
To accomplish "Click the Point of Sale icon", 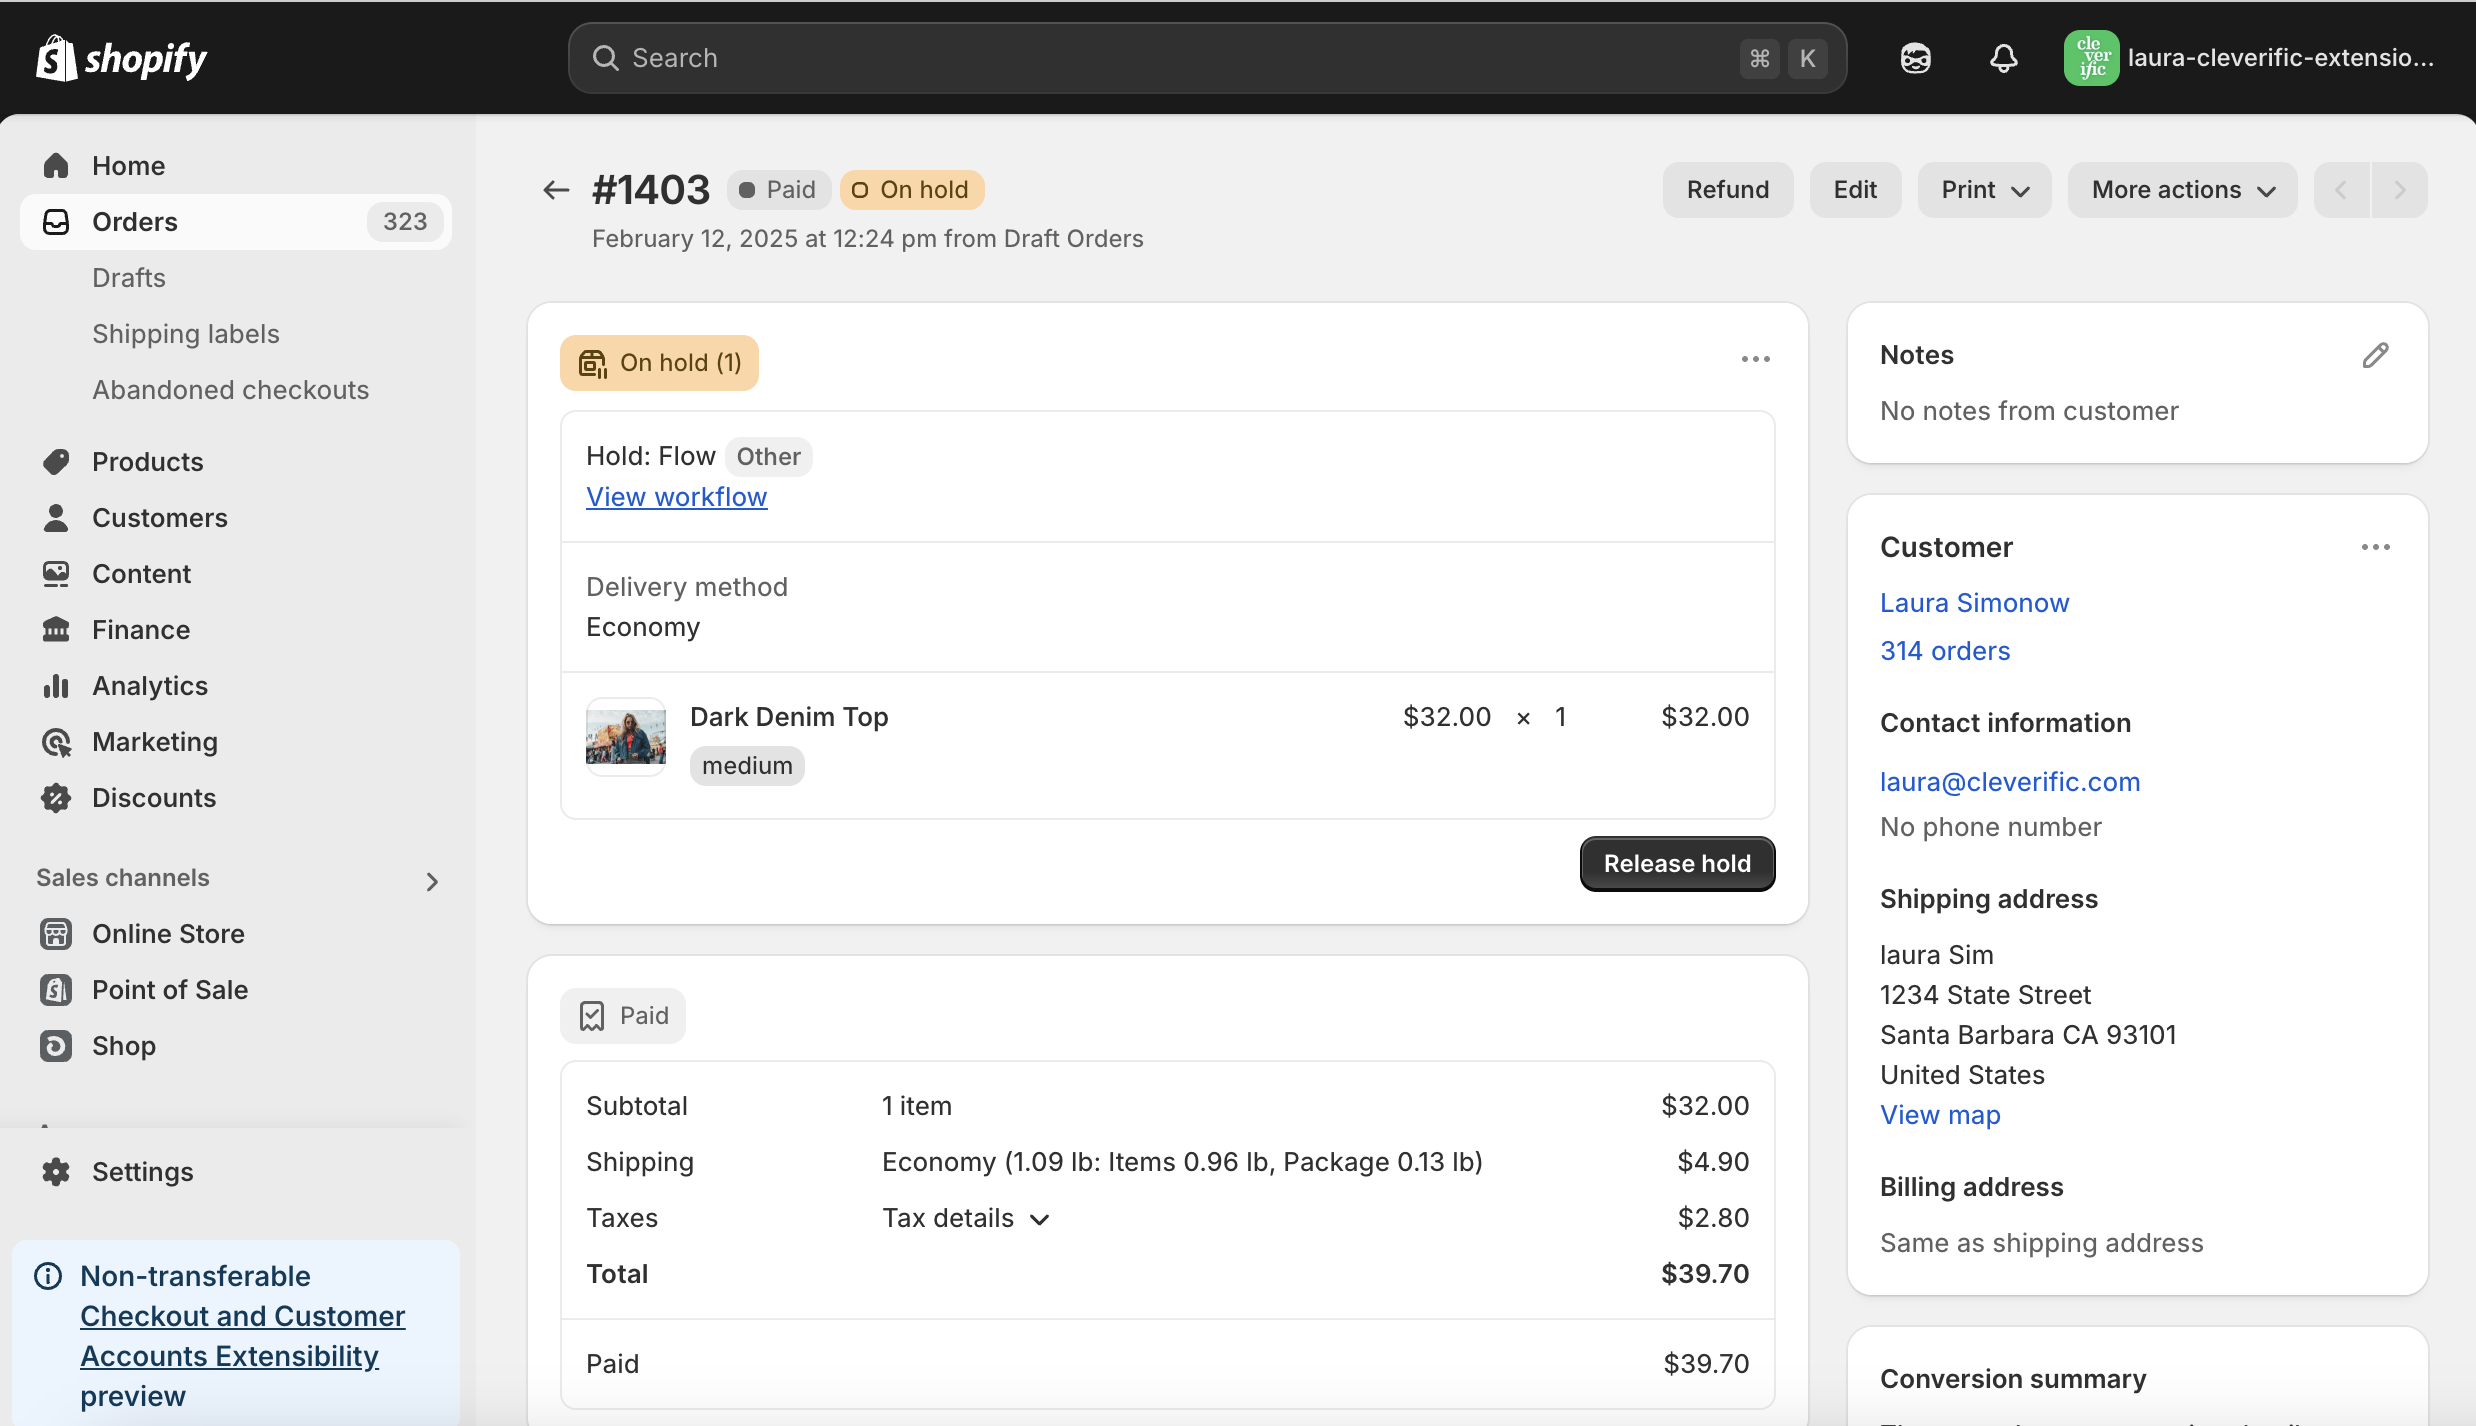I will 56,989.
